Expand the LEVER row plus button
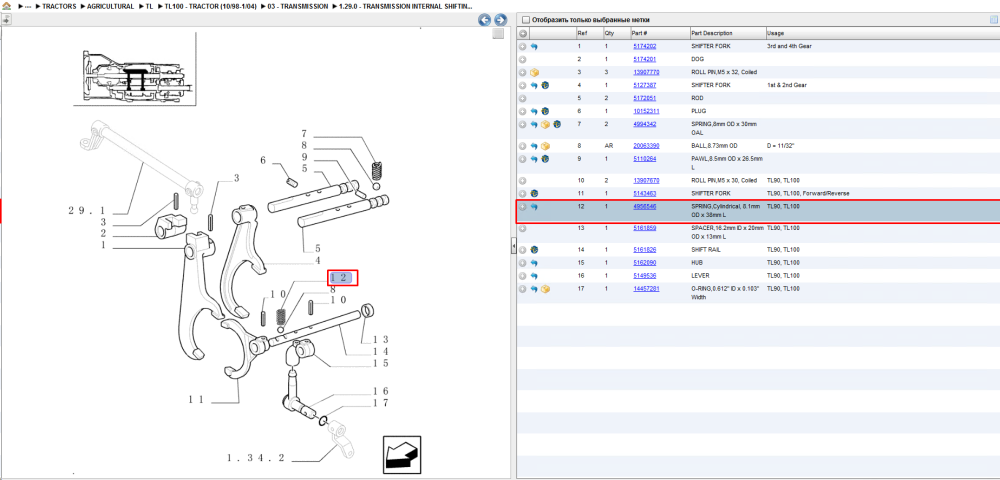Screen dimensions: 1000x480 coord(523,276)
